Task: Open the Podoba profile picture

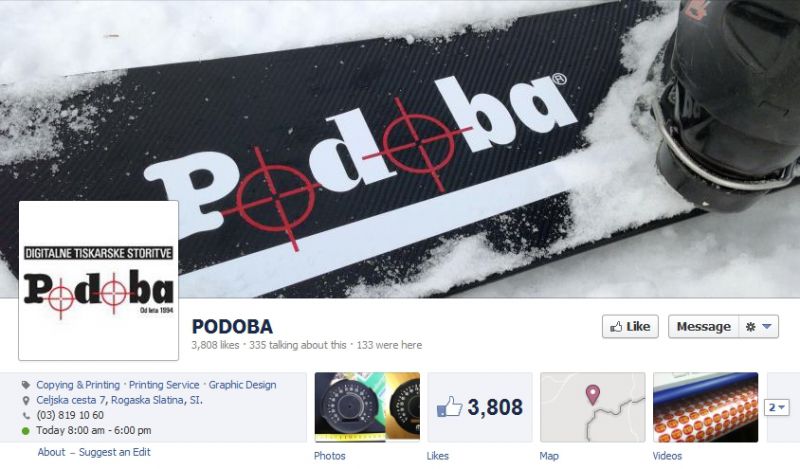Action: [x=98, y=281]
